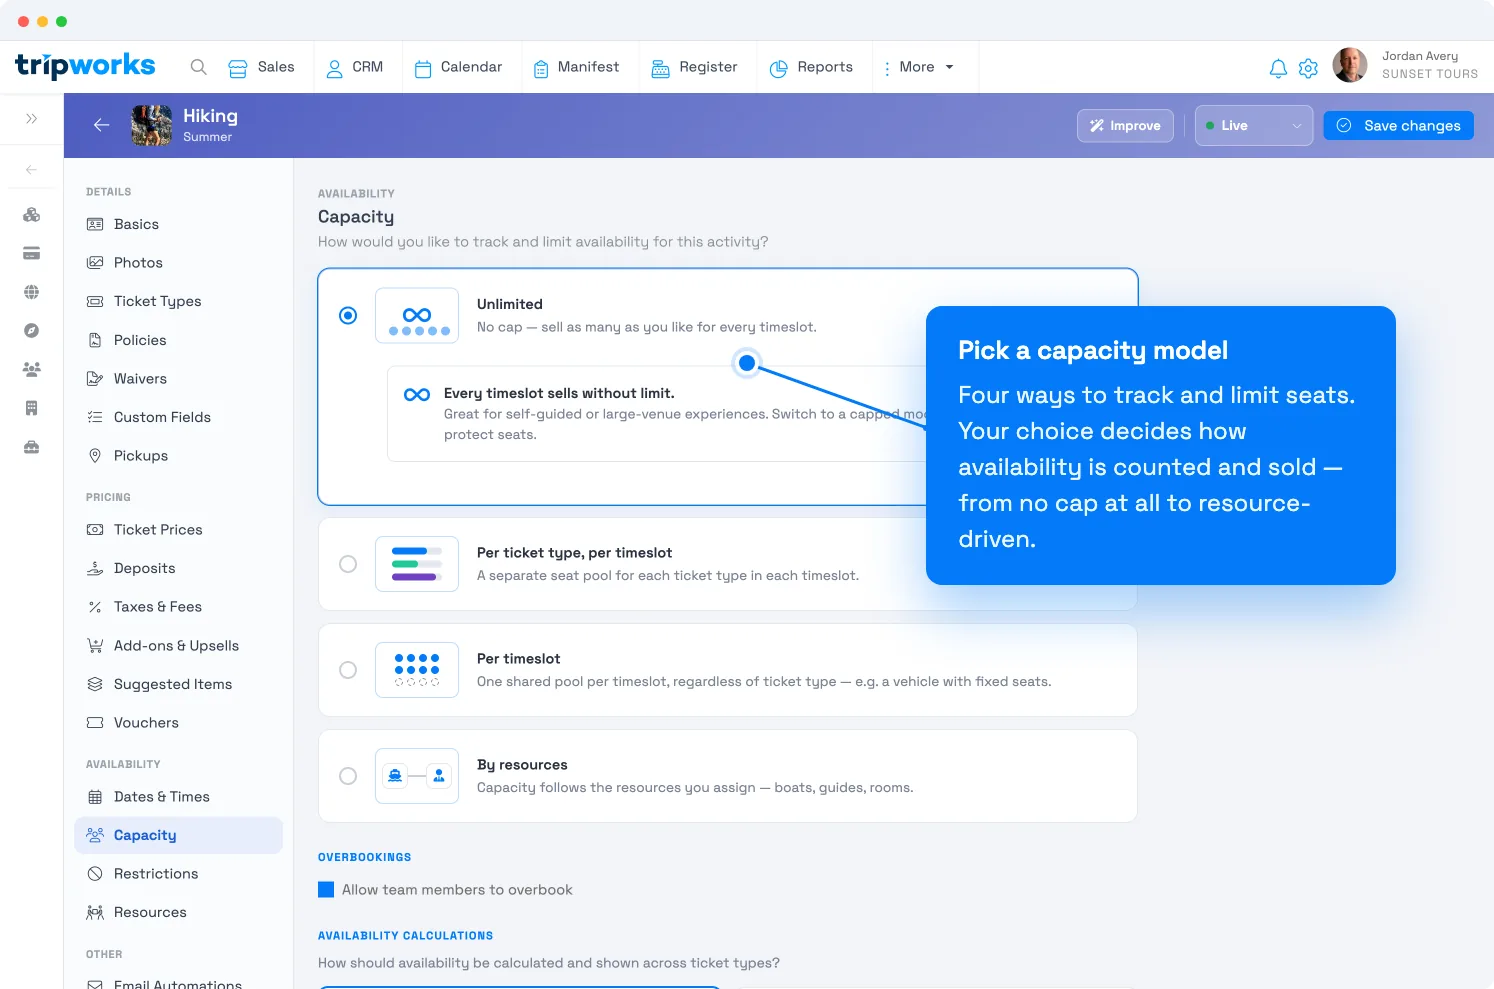Open the Sales menu
Viewport: 1494px width, 989px height.
[x=261, y=67]
